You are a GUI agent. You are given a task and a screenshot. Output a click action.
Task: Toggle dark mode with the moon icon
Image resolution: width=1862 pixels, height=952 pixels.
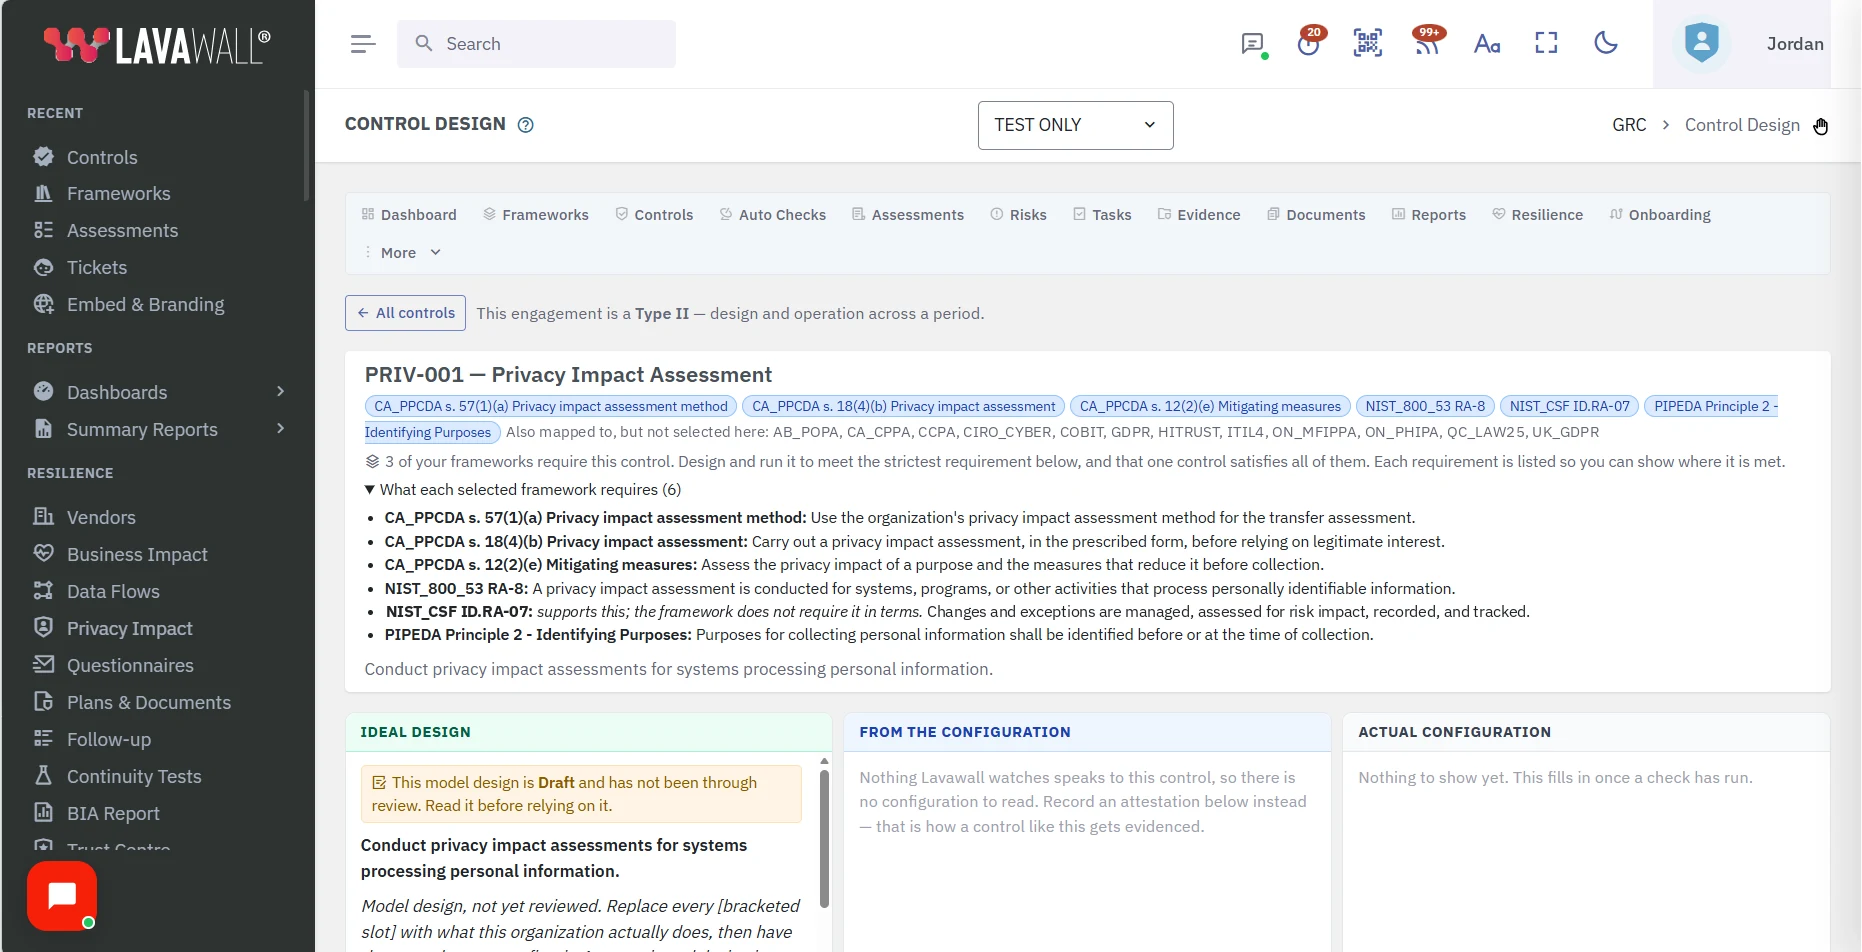click(1606, 43)
